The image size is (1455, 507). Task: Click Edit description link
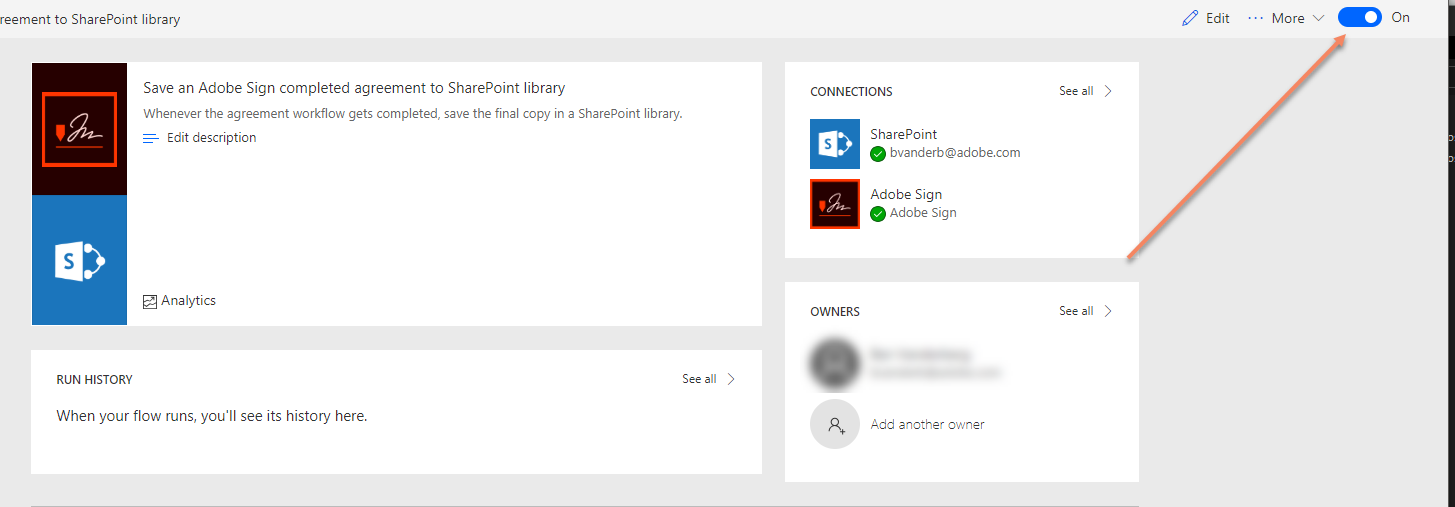(x=211, y=138)
